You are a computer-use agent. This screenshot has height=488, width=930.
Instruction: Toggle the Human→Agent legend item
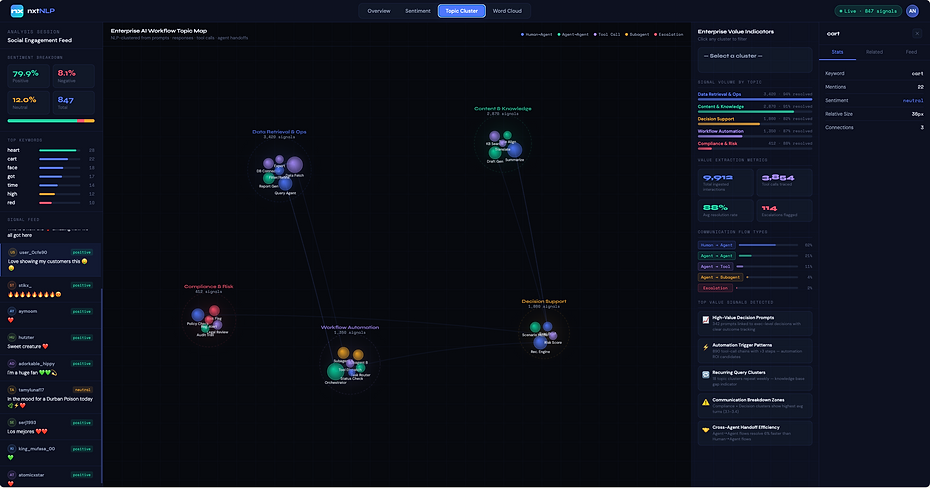coord(536,34)
